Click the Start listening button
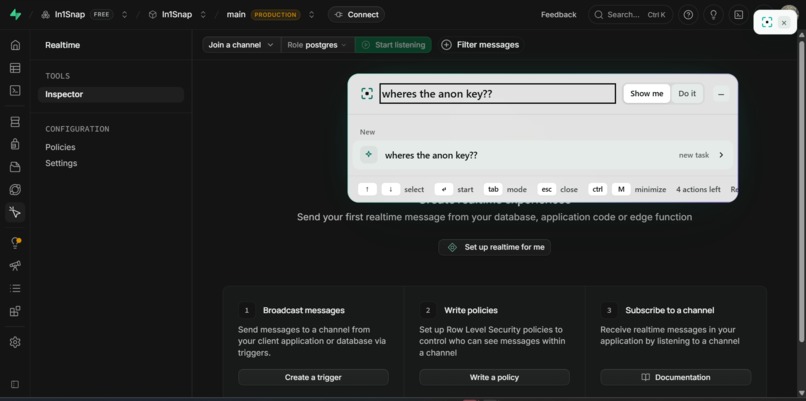The image size is (806, 401). (x=393, y=45)
